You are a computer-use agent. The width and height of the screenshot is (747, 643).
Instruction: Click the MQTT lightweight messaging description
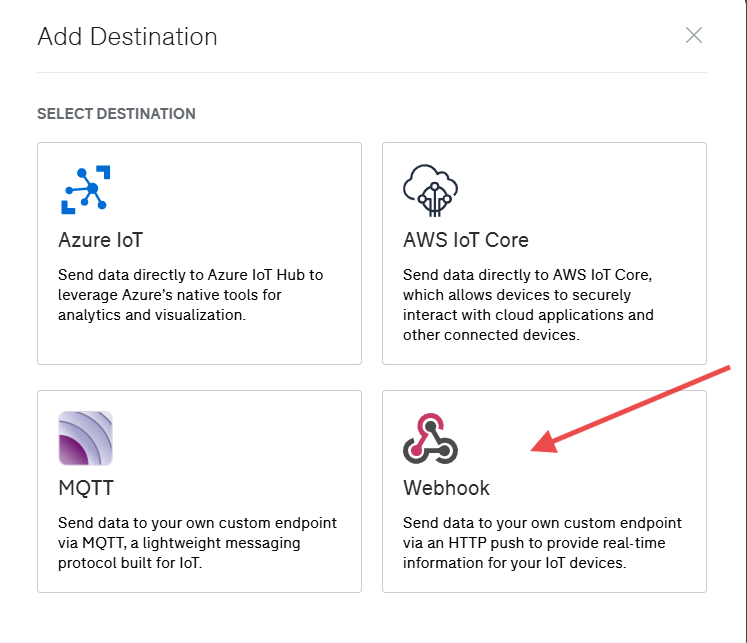[197, 542]
